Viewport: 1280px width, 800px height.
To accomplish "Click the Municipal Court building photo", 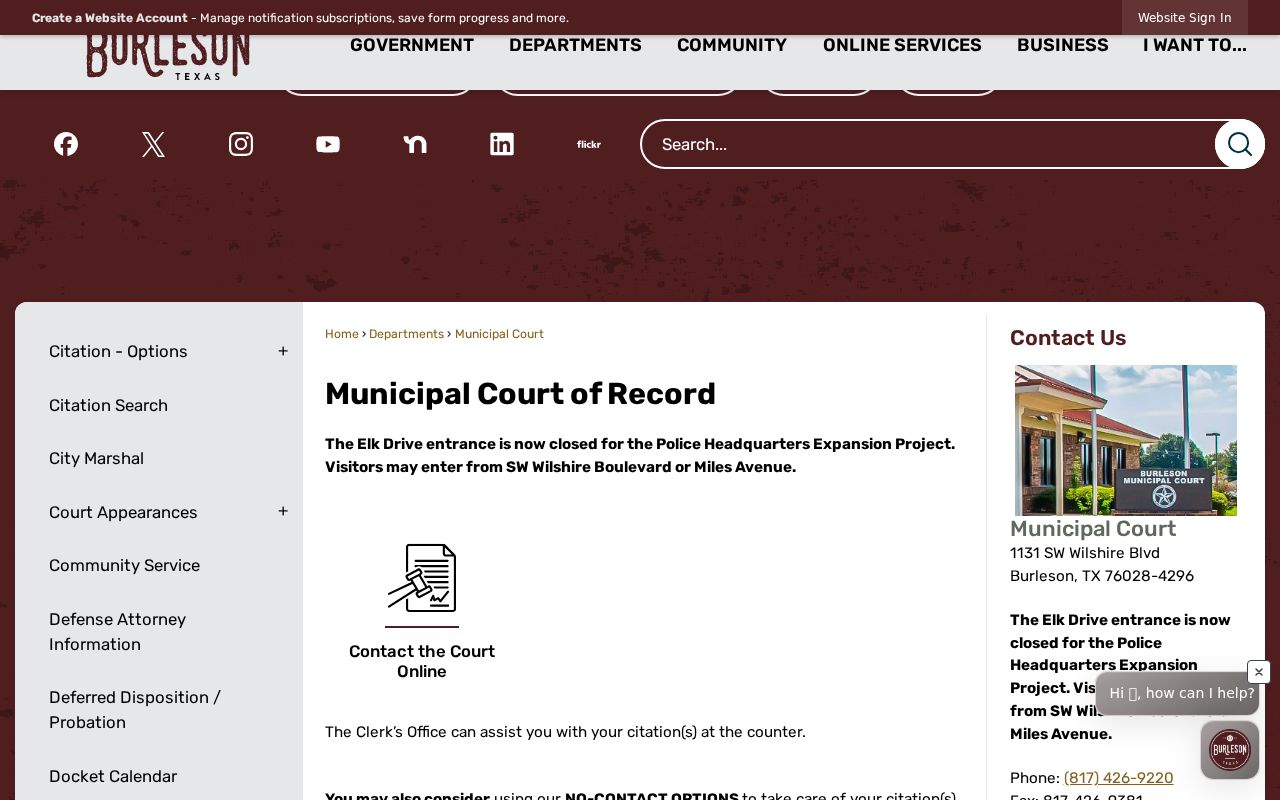I will pos(1126,440).
